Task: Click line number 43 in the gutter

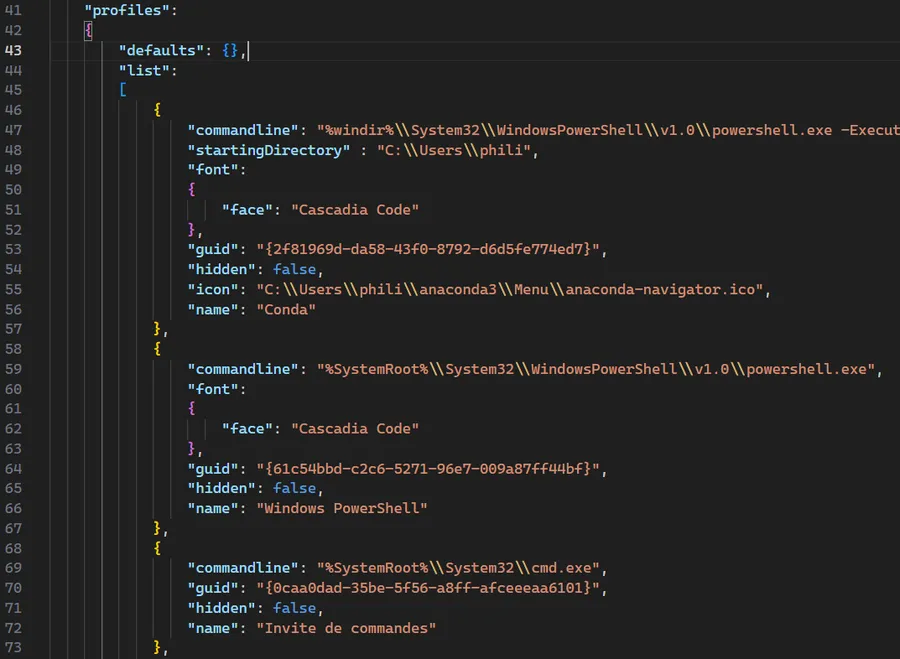Action: (13, 50)
